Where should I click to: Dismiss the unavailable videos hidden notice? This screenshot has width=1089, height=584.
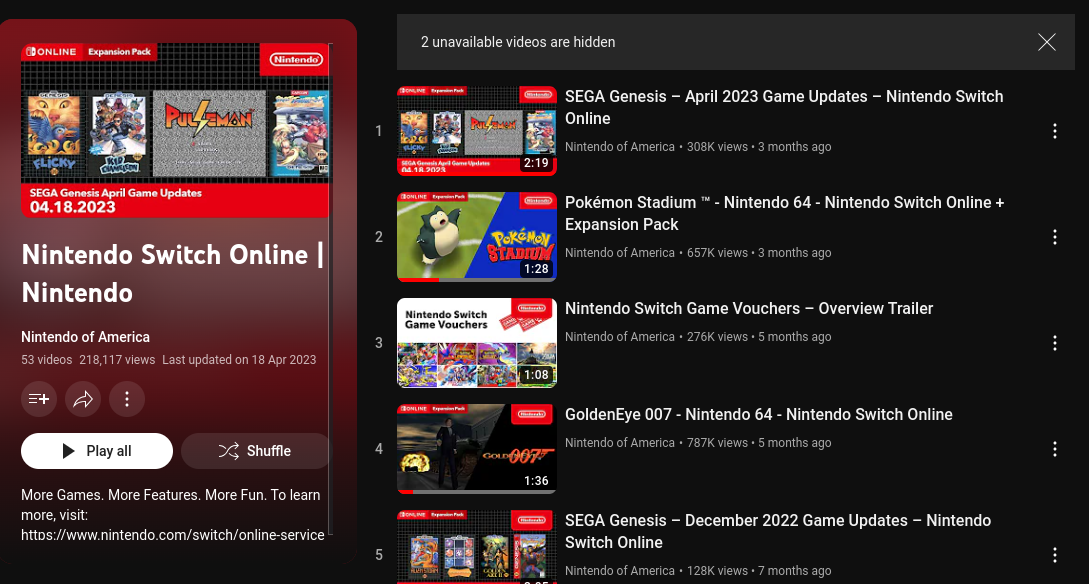(x=1046, y=42)
